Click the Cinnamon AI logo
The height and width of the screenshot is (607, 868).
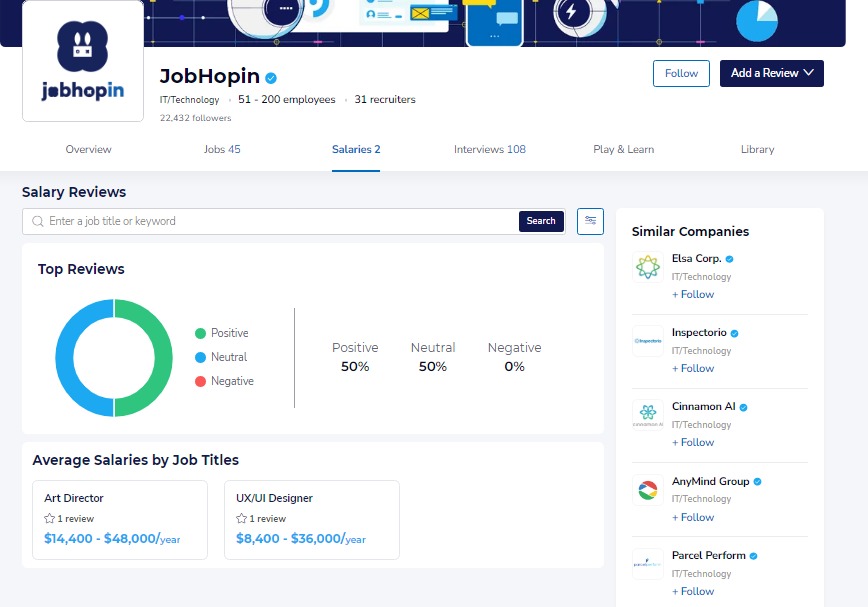click(648, 415)
